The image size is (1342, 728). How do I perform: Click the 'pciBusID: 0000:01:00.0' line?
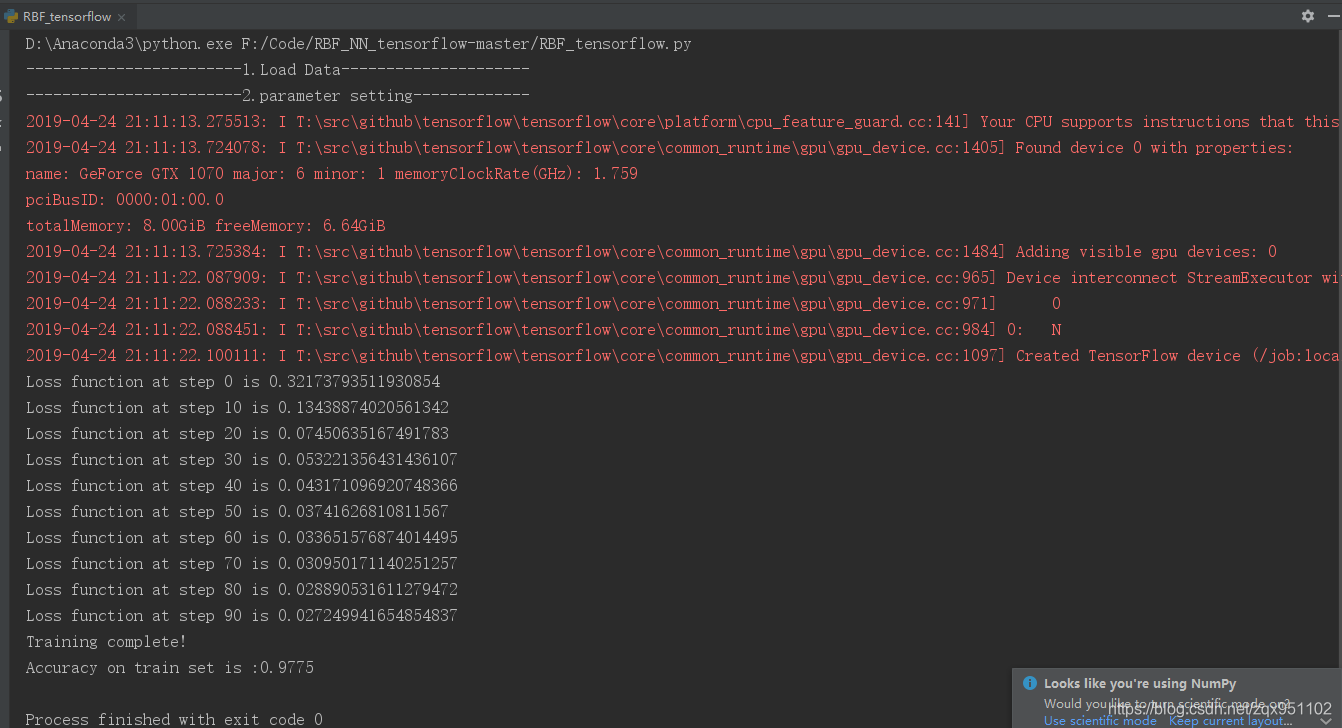tap(125, 200)
